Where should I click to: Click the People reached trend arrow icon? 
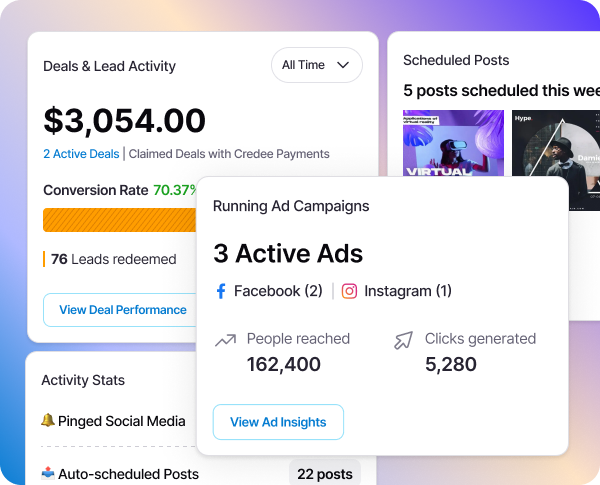(225, 341)
